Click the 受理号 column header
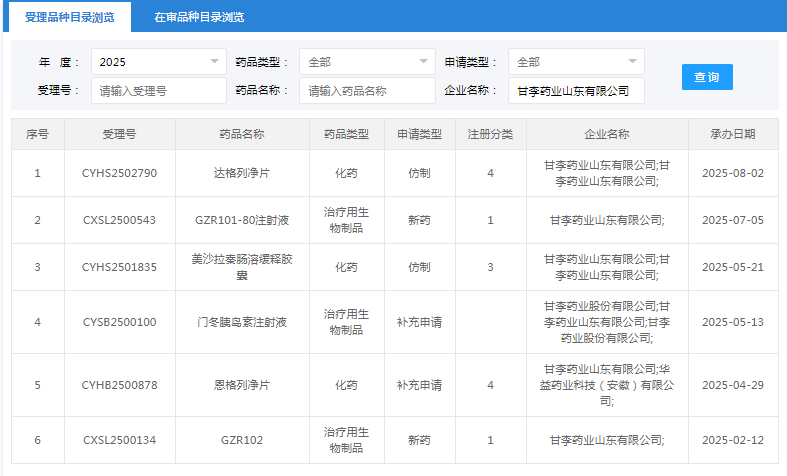The width and height of the screenshot is (787, 476). click(x=119, y=134)
